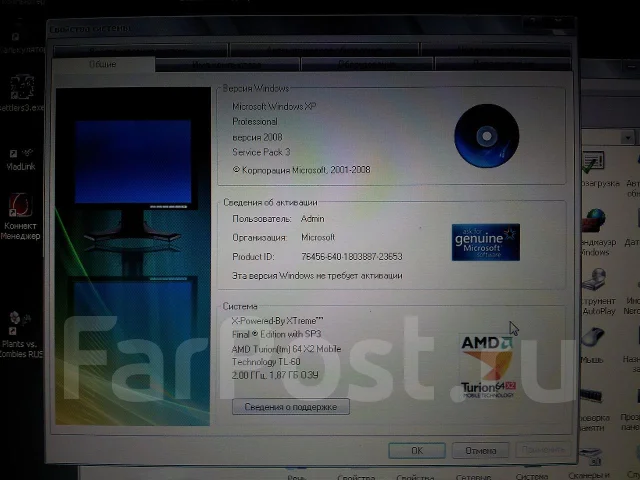The image size is (640, 480).
Task: Open Проверка памяти in Control Panel window
Action: click(x=594, y=410)
